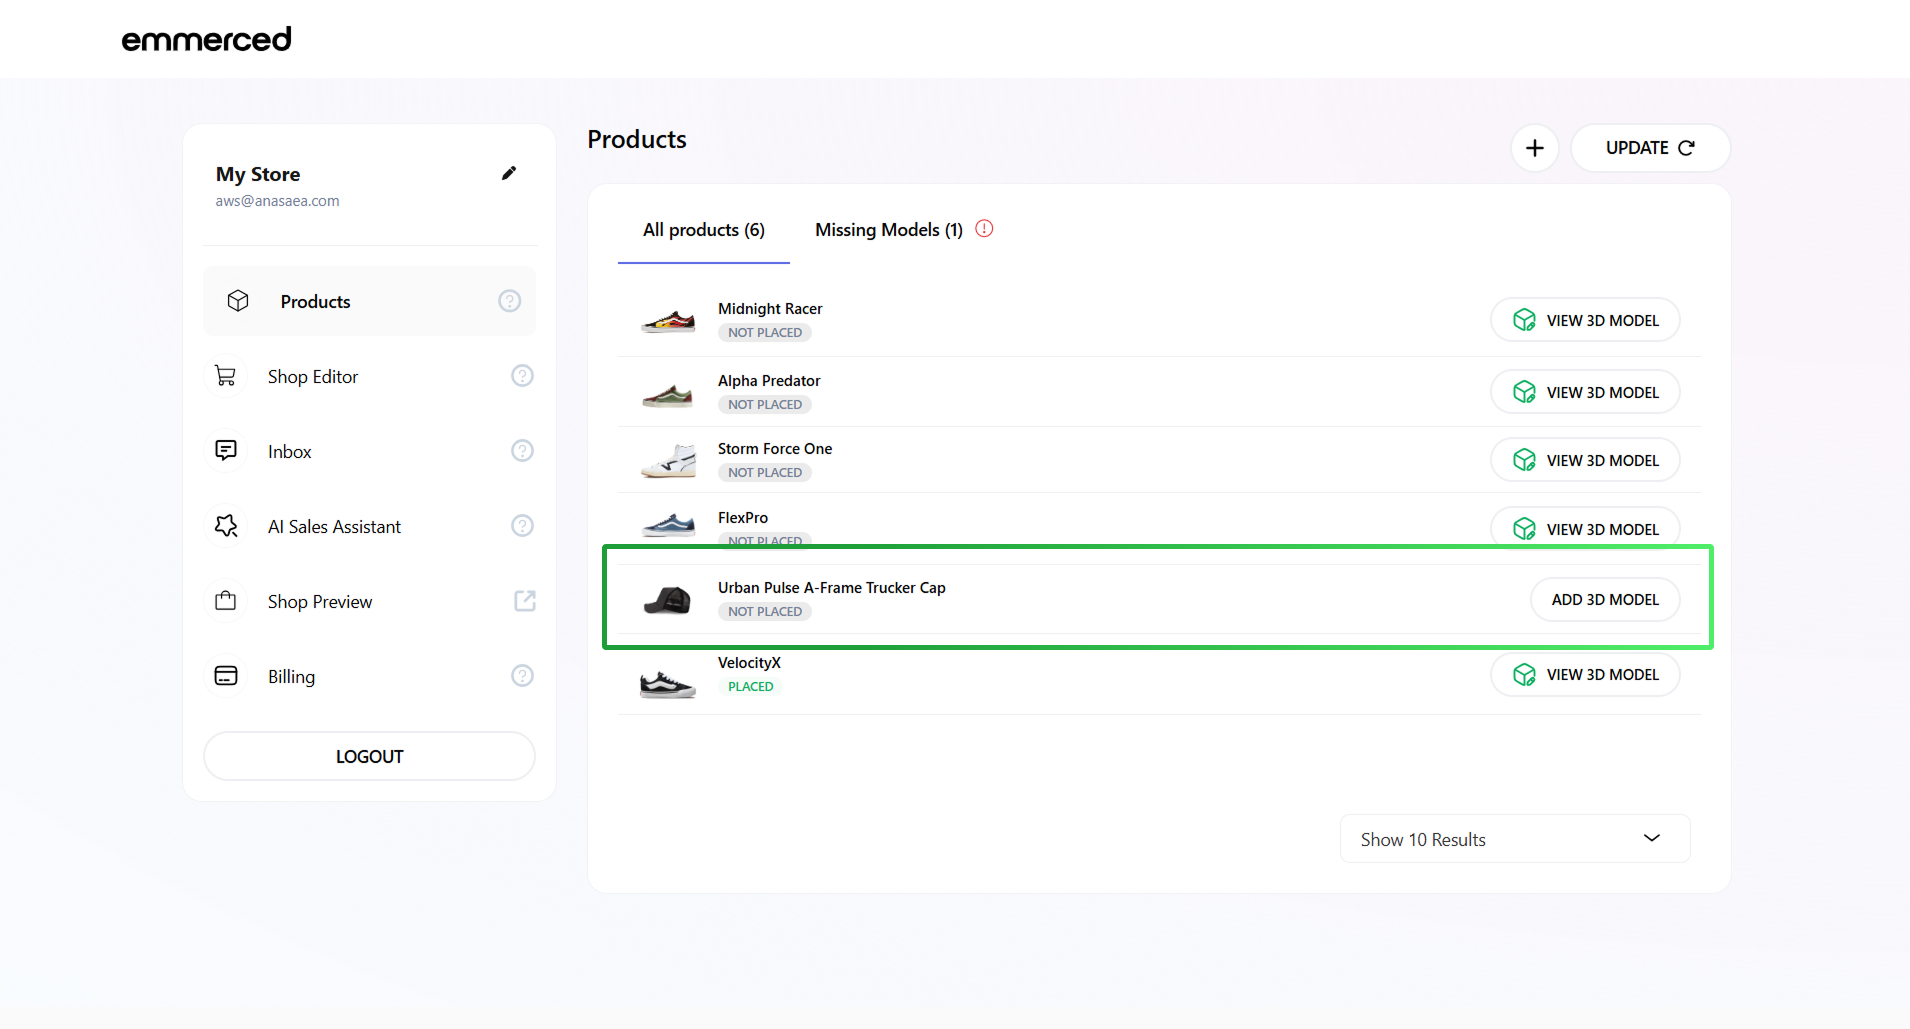The image size is (1910, 1029).
Task: Click the help icon beside Billing
Action: tap(522, 676)
